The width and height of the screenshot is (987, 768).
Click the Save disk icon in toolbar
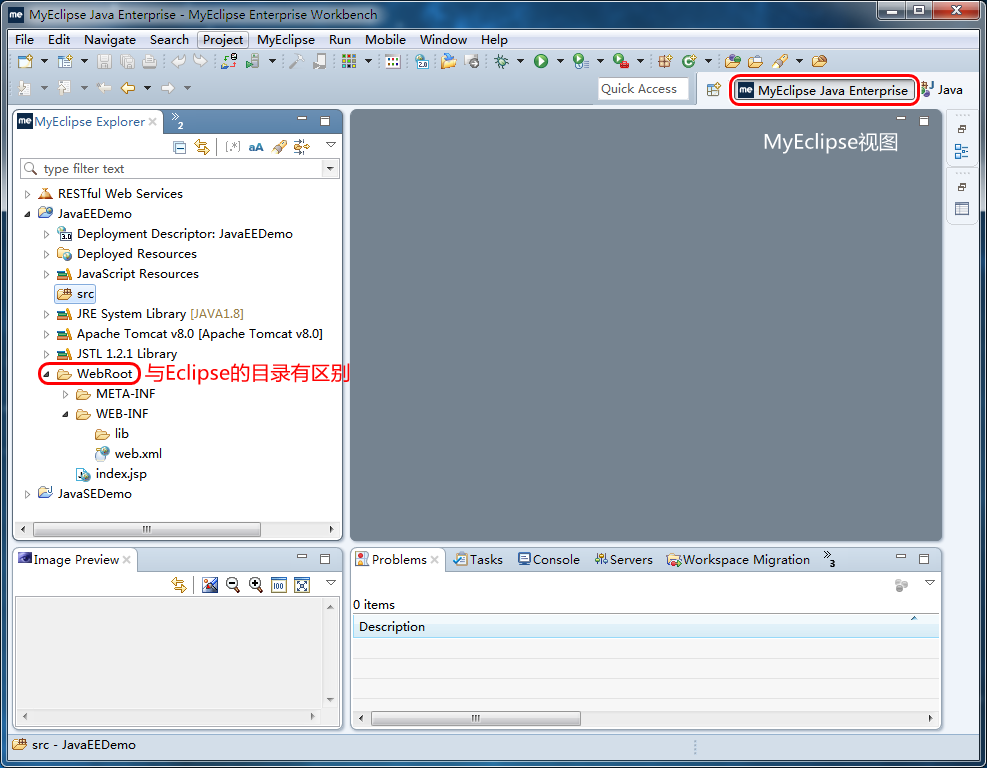(x=104, y=61)
